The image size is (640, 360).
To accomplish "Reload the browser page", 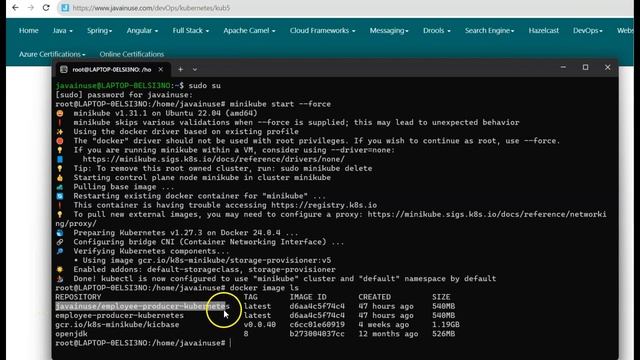I will (46, 8).
